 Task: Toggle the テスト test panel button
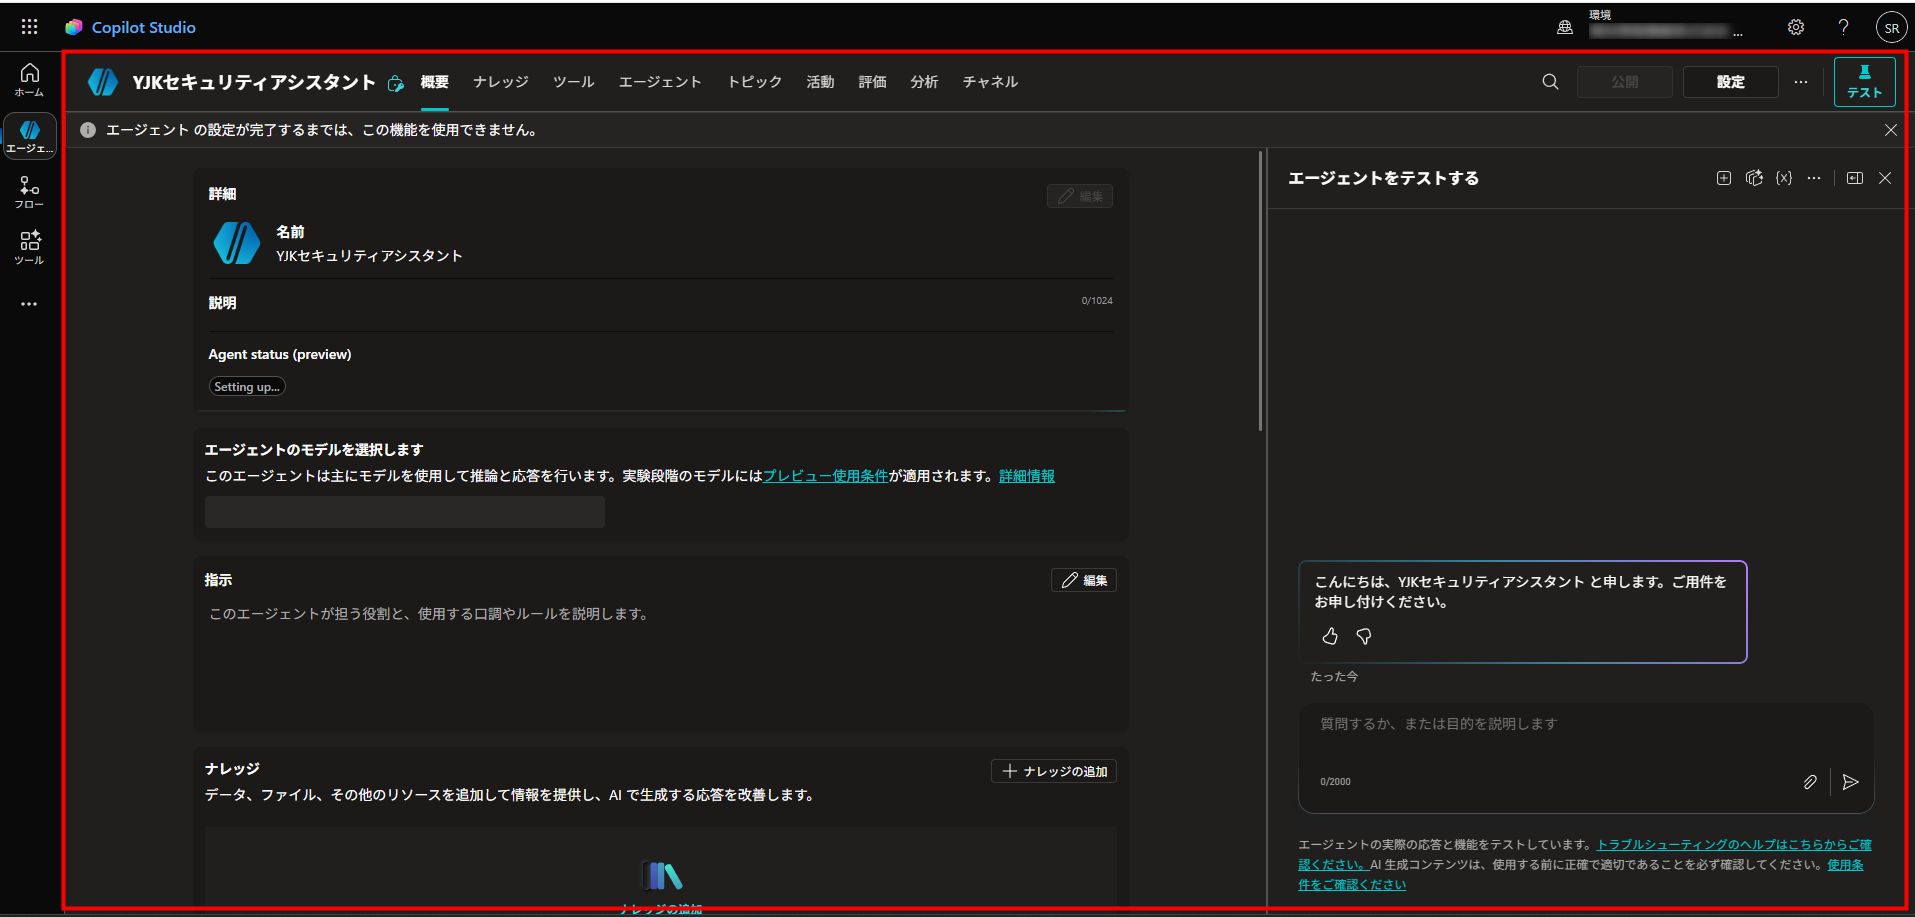pos(1864,82)
